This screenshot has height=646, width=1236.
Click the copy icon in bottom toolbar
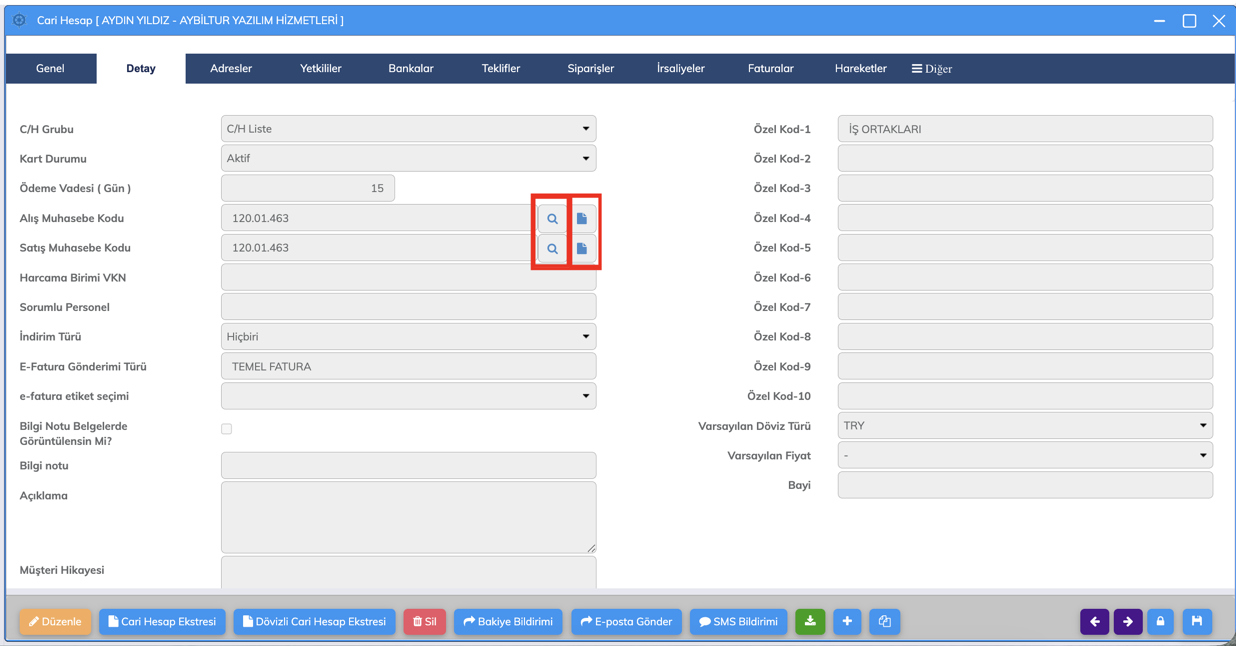click(884, 622)
